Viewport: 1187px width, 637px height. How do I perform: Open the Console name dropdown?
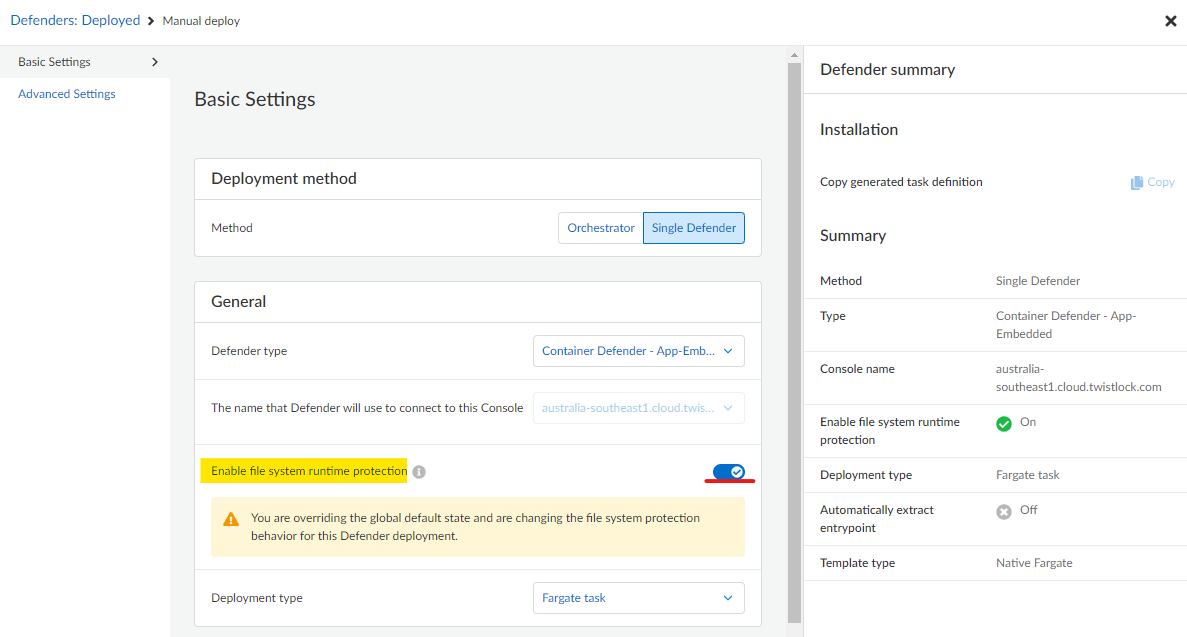click(x=638, y=407)
